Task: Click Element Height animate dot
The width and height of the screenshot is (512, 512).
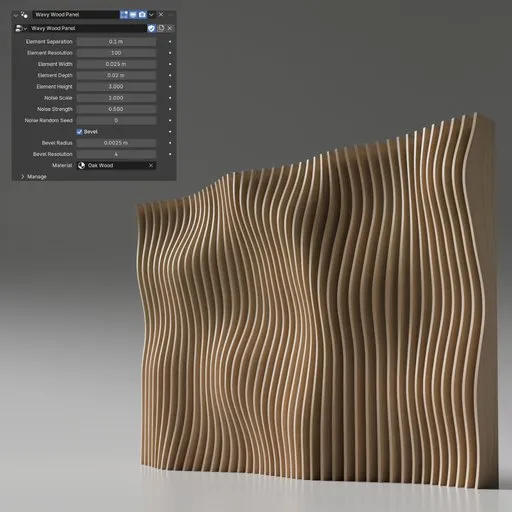Action: pos(170,87)
